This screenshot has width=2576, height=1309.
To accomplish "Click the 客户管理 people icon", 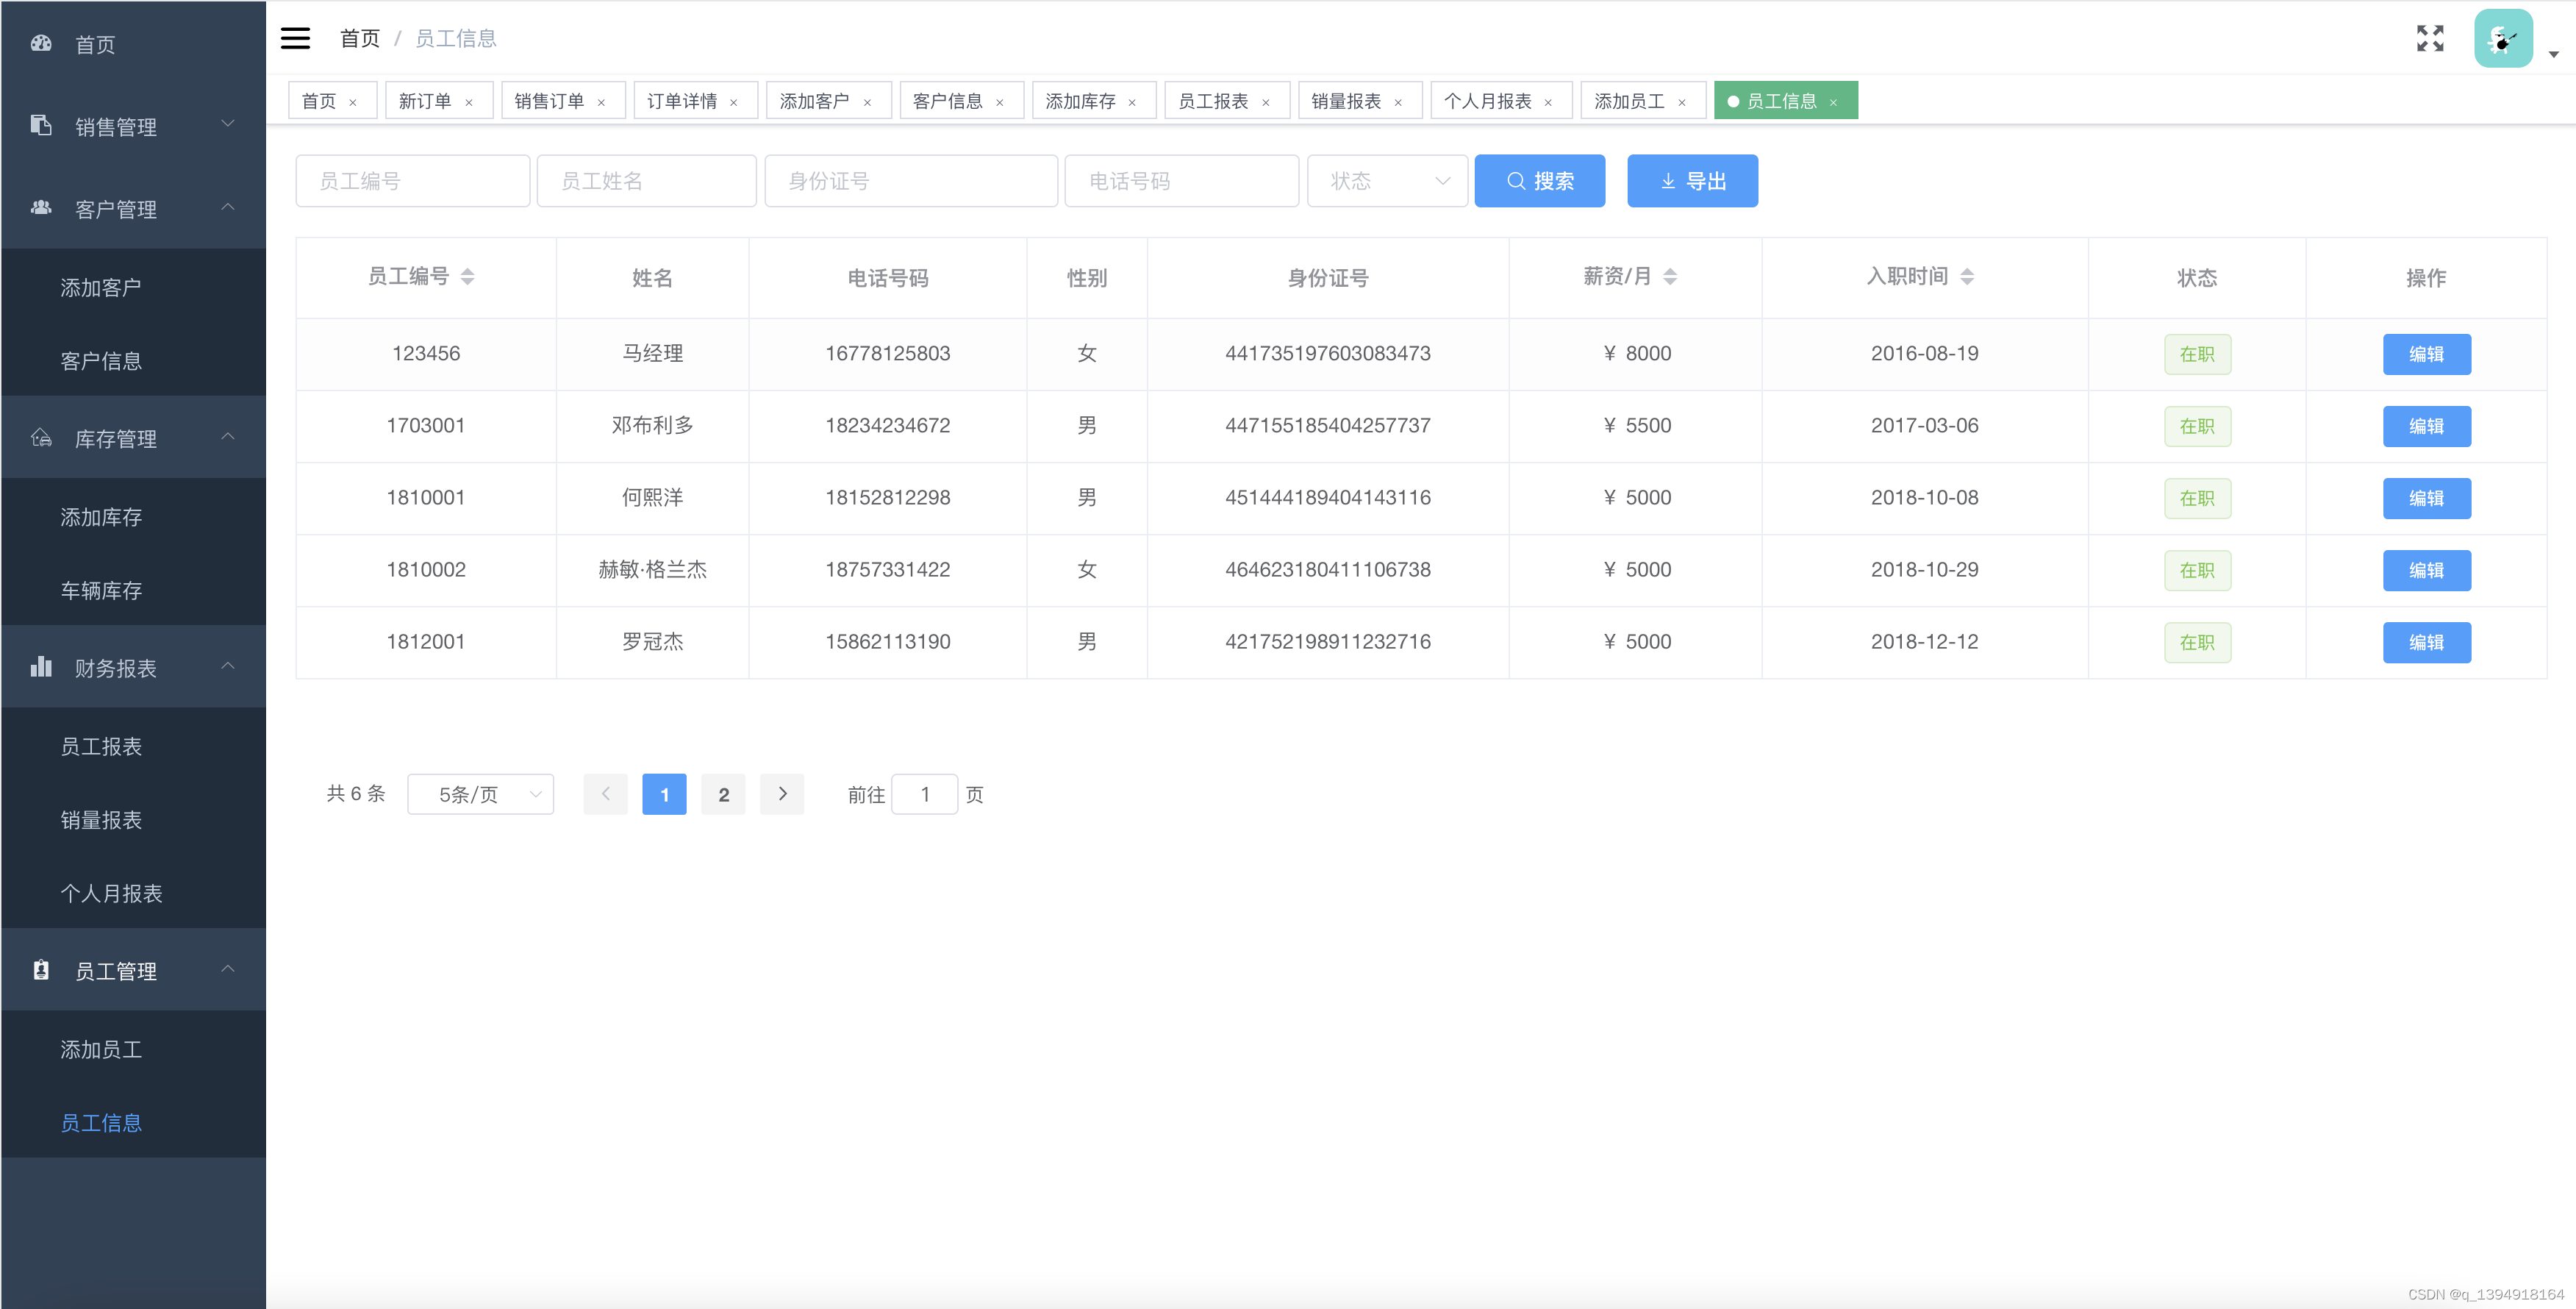I will coord(41,207).
